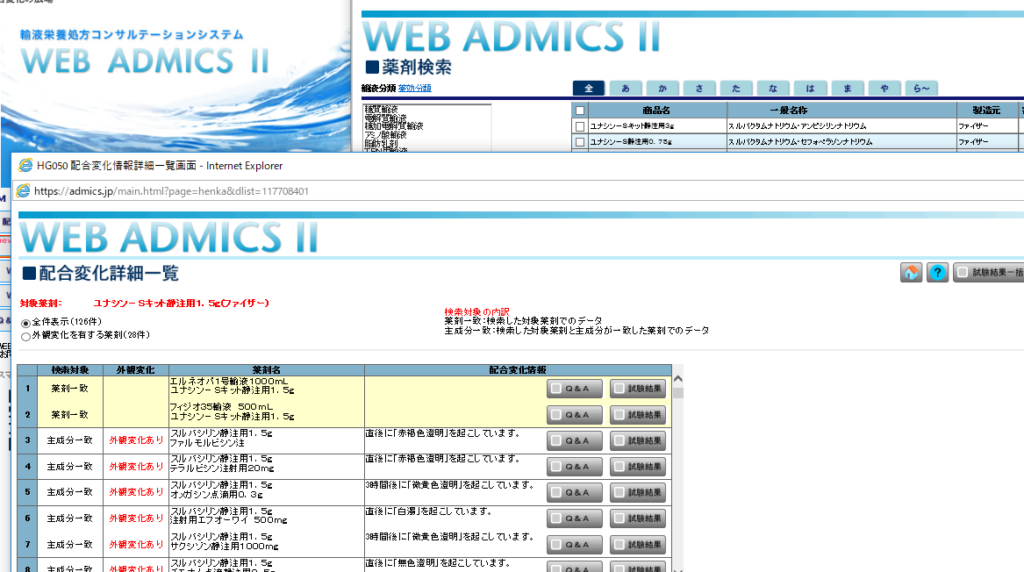Select the や kana filter tab
Image resolution: width=1024 pixels, height=572 pixels.
pos(885,88)
